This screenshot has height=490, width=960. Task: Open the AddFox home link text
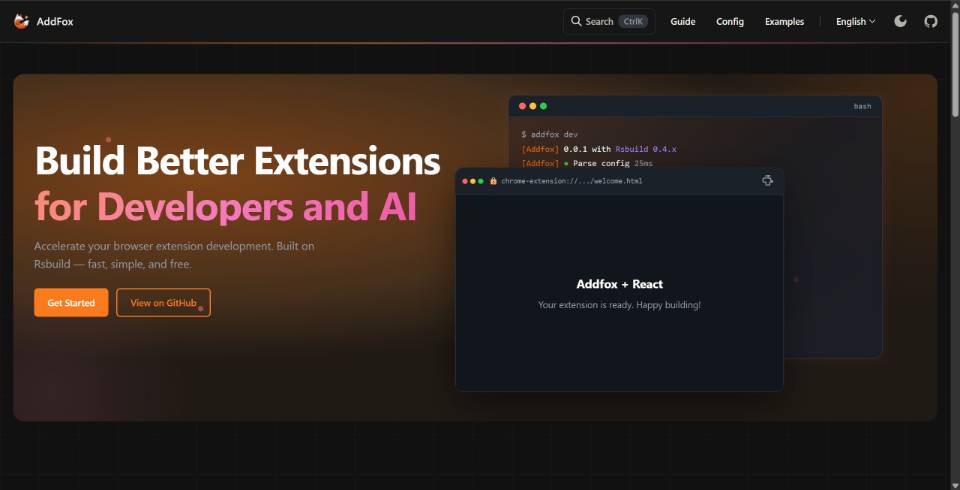[55, 21]
